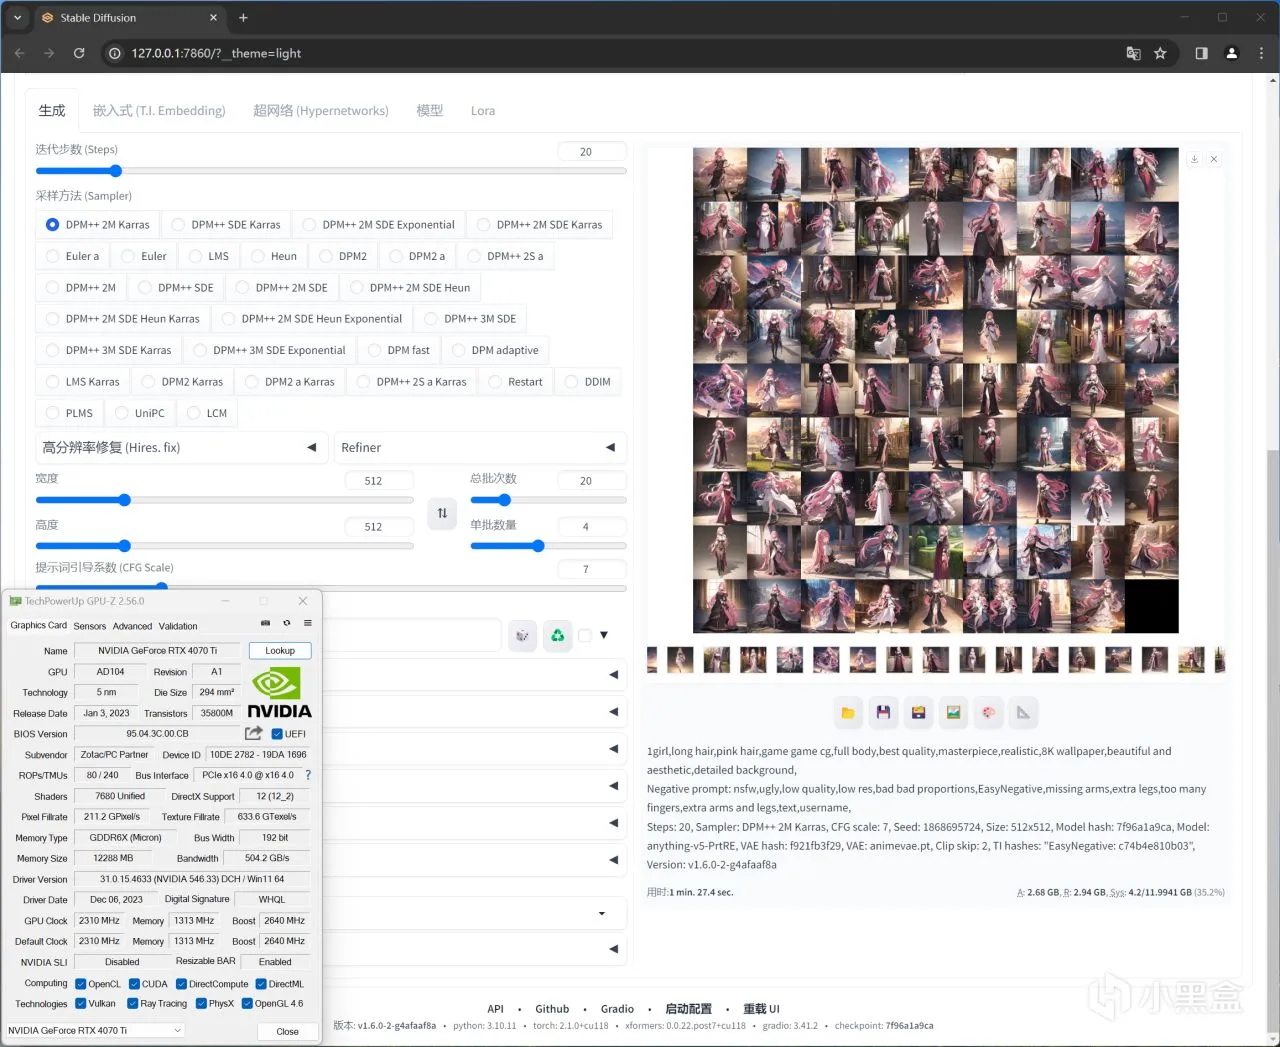Expand the Hires. fix section
The image size is (1280, 1047).
tap(180, 447)
